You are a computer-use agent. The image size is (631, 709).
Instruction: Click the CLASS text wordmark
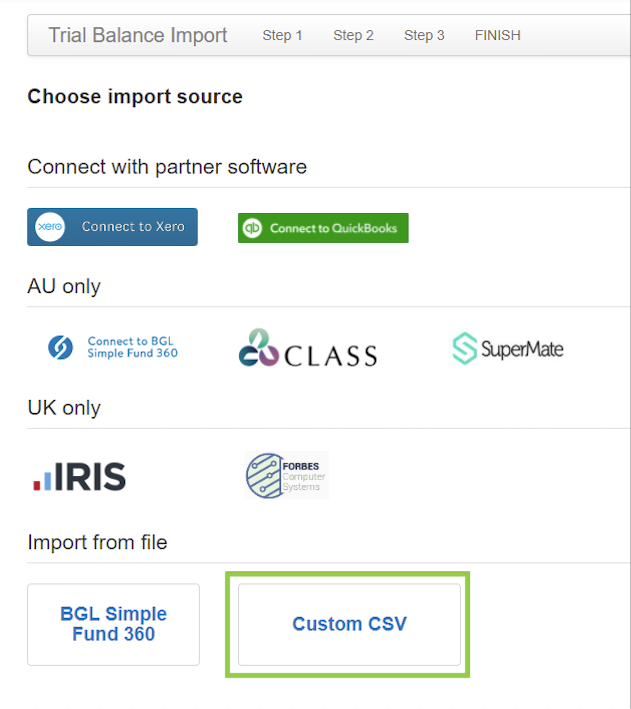(x=331, y=355)
